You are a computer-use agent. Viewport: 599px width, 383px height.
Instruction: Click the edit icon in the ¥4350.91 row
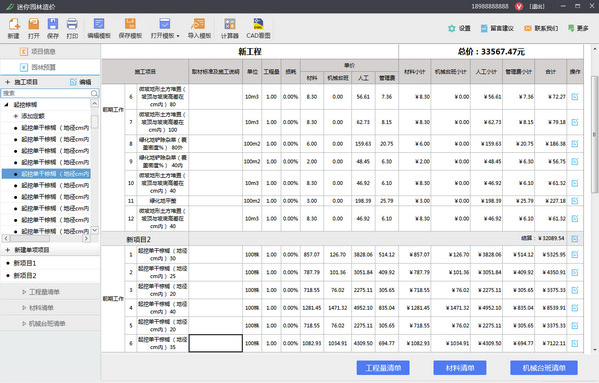(x=575, y=272)
